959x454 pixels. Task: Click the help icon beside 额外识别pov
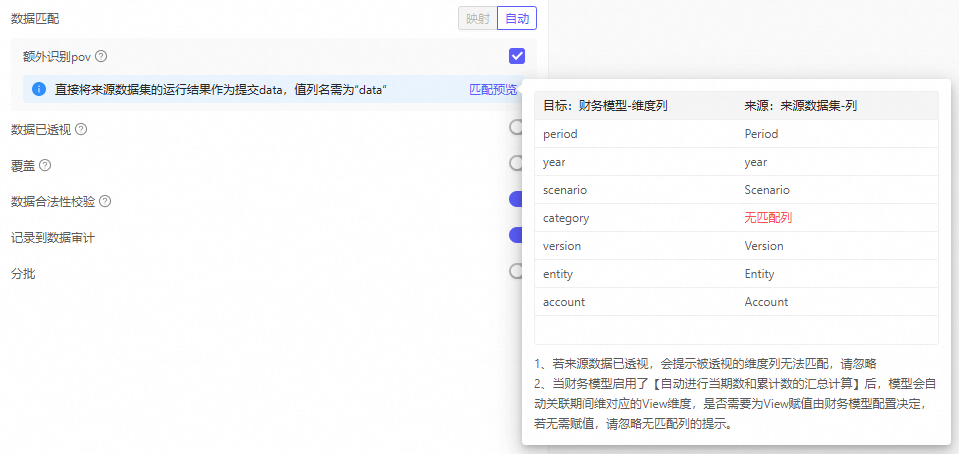coord(101,57)
